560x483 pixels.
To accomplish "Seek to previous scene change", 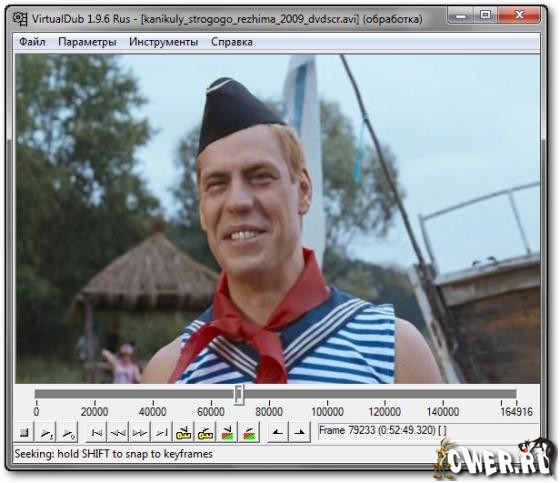I will pyautogui.click(x=227, y=433).
